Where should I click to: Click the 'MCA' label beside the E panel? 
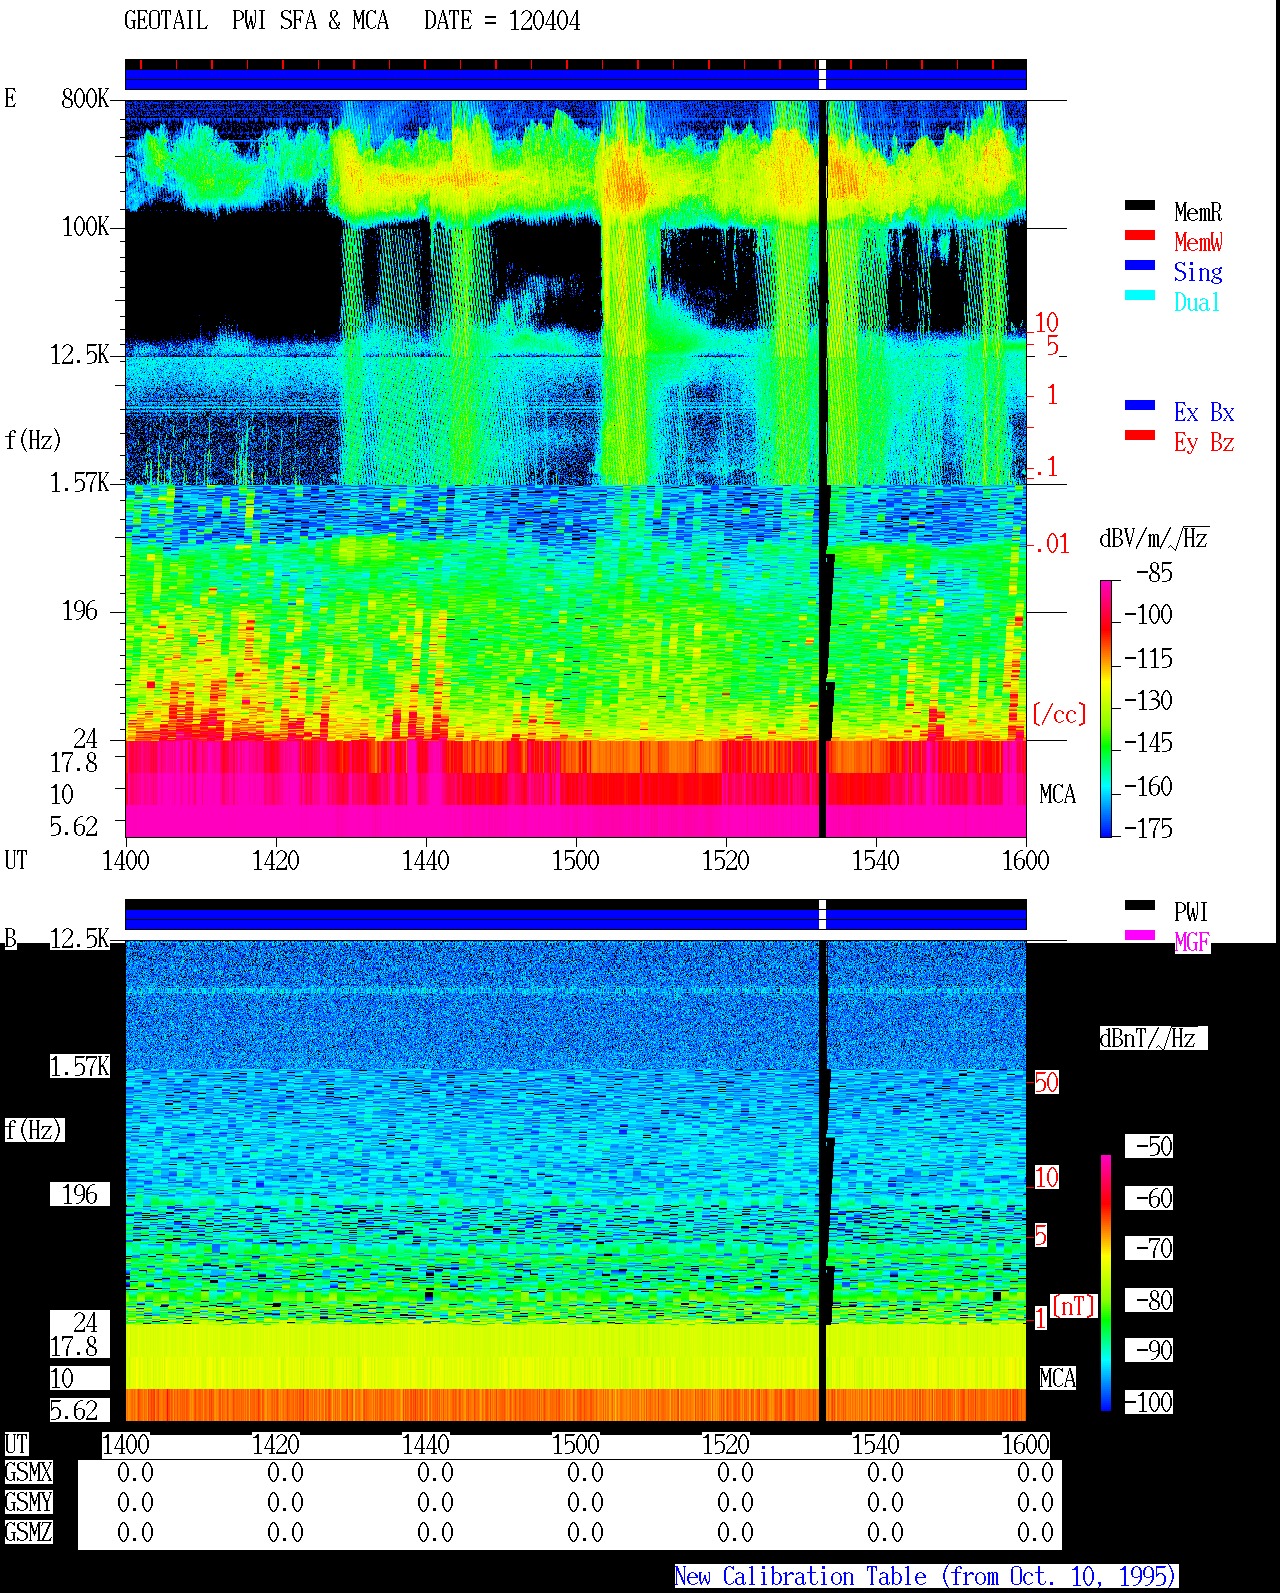(x=1057, y=794)
